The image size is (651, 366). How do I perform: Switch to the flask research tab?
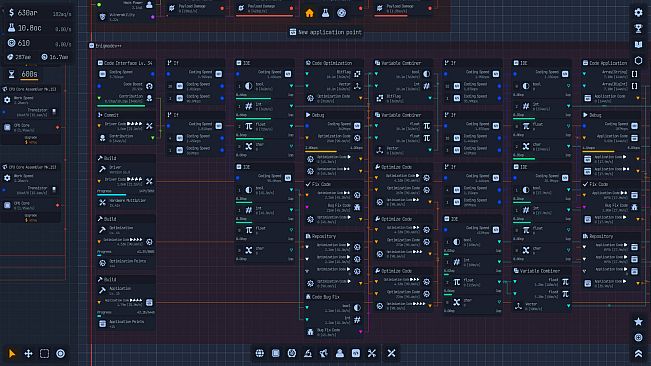[x=326, y=13]
